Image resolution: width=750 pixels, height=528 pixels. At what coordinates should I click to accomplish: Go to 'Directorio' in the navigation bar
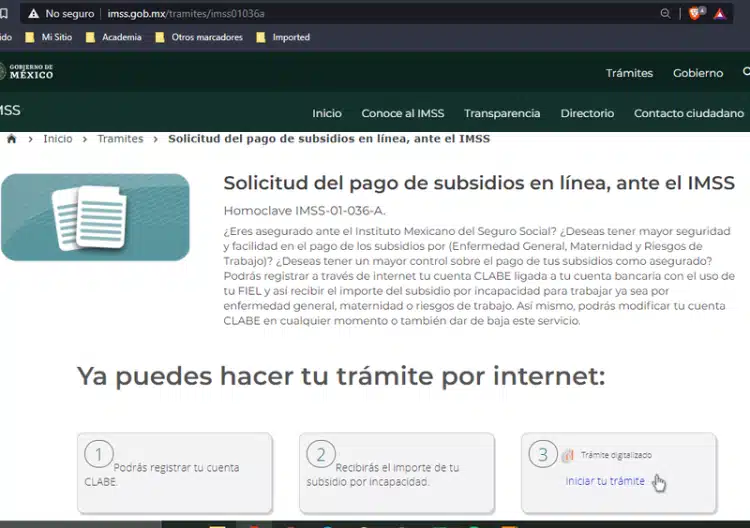[587, 113]
